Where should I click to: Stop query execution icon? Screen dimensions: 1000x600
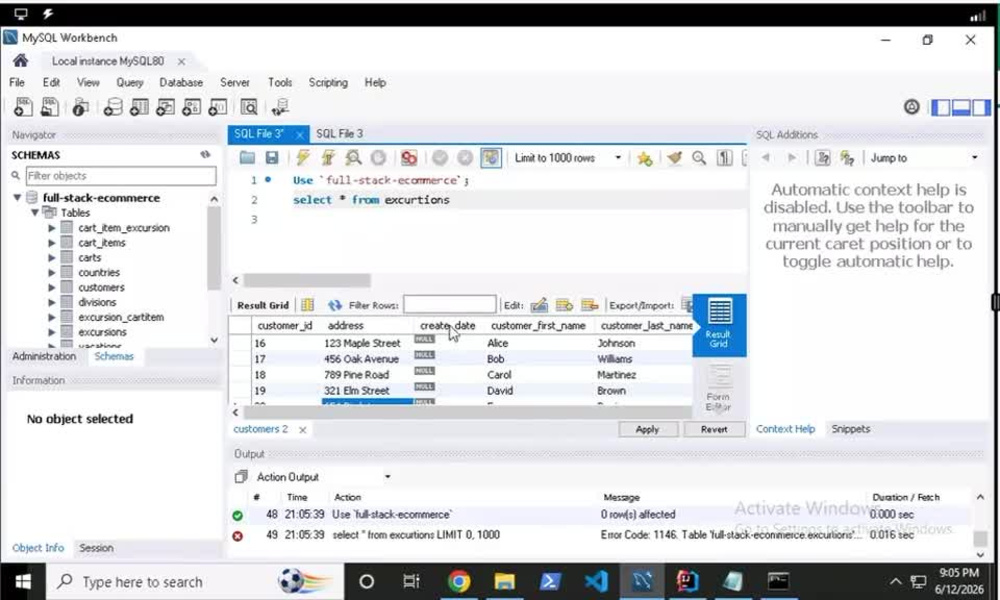(x=378, y=158)
